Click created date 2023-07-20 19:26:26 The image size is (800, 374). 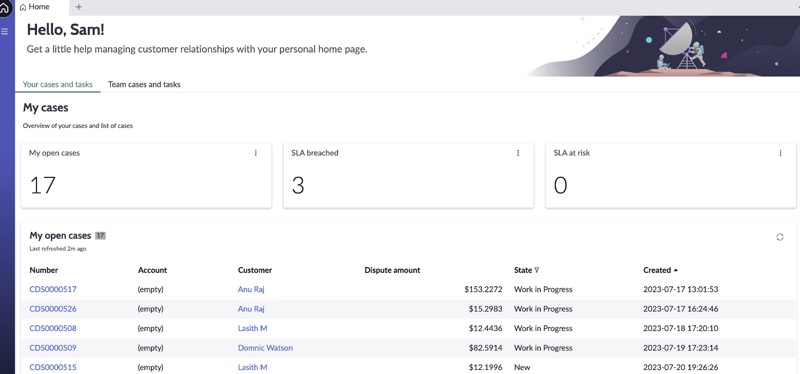[x=680, y=367]
